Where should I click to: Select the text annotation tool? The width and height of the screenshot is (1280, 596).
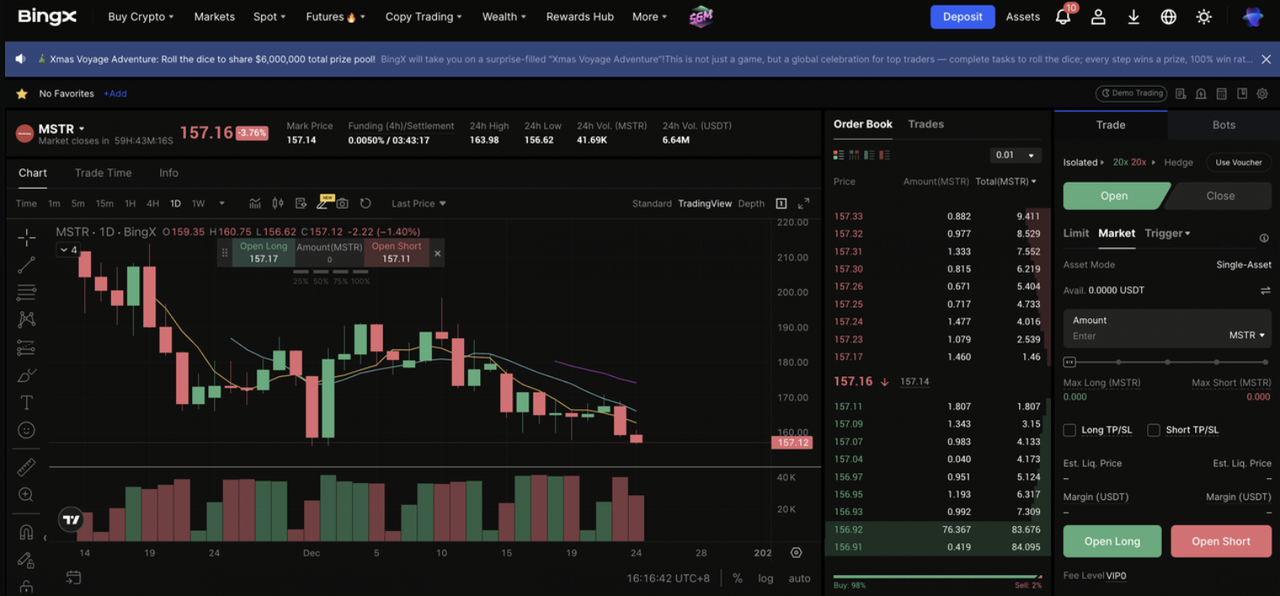coord(27,402)
